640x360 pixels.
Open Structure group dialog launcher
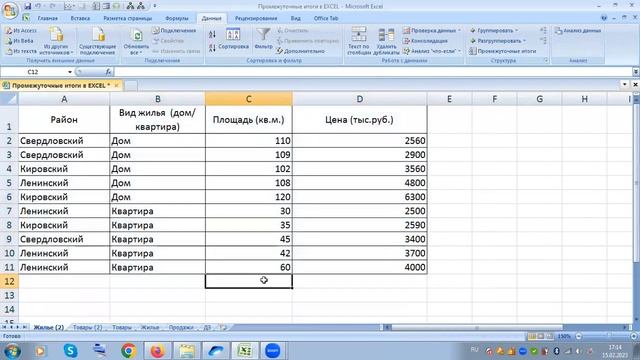click(x=546, y=60)
